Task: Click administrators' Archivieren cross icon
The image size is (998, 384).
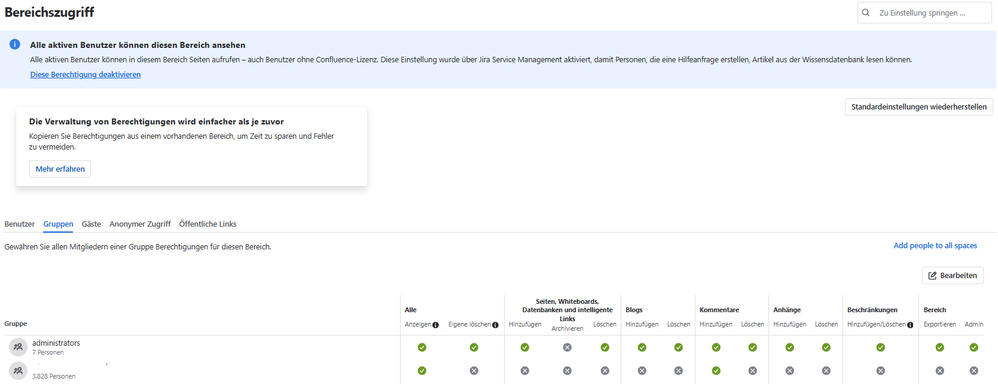Action: coord(567,347)
